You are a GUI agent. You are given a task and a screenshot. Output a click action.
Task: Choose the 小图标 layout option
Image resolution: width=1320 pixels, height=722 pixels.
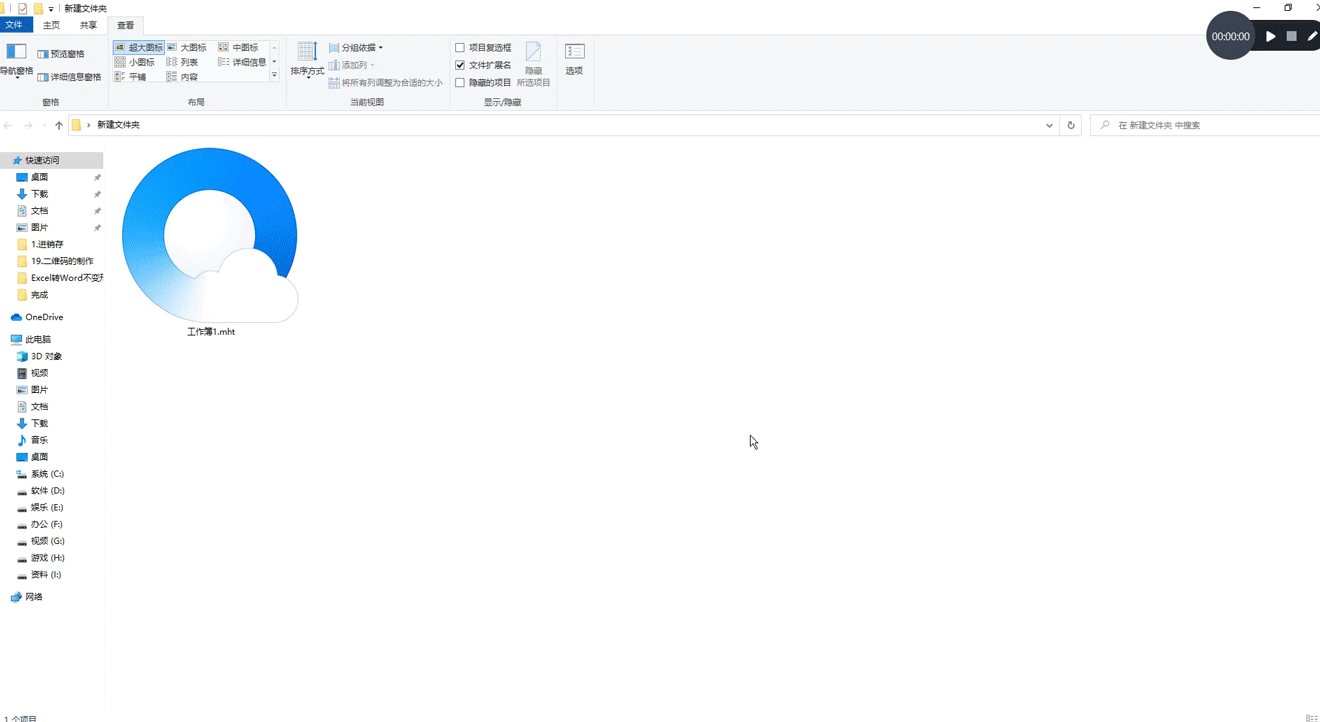[135, 62]
